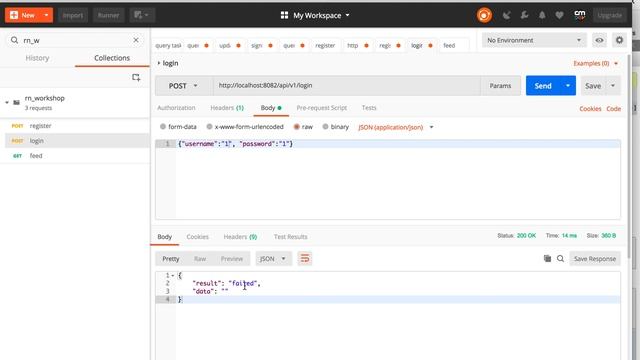Open the Examples (0) dropdown
This screenshot has height=360, width=640.
(x=596, y=63)
